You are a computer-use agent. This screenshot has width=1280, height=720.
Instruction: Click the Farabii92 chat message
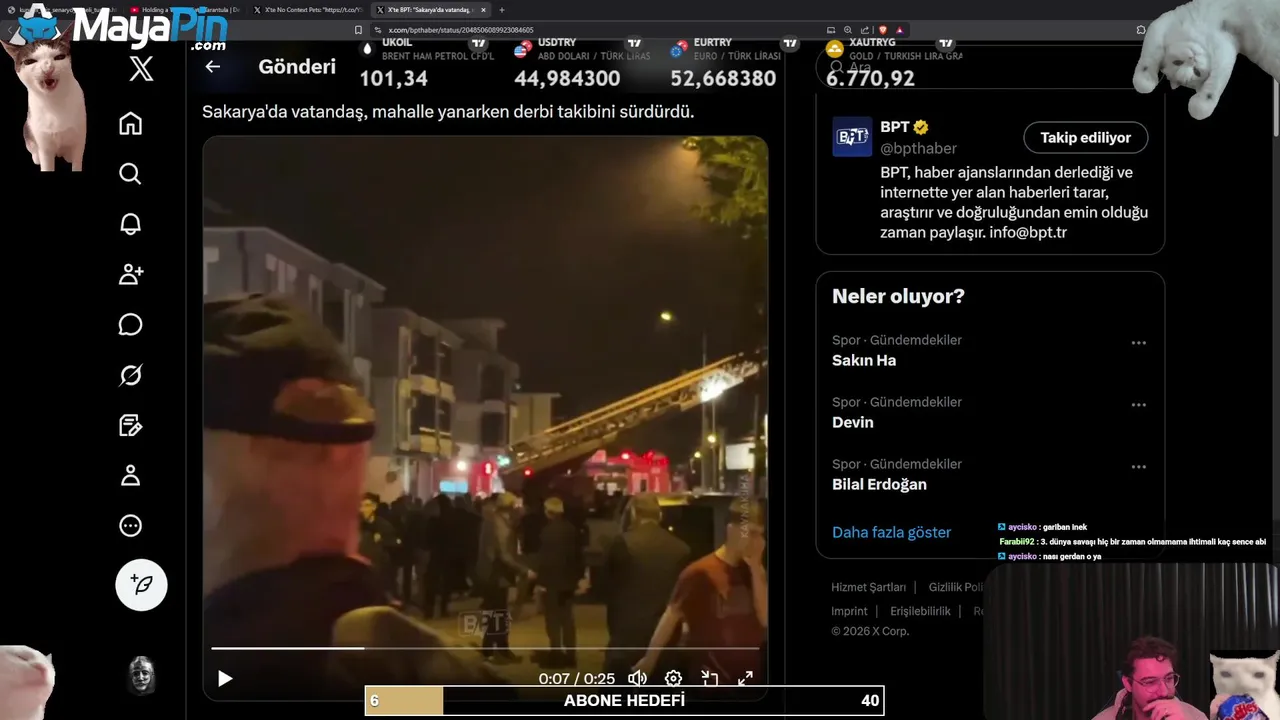click(1132, 542)
